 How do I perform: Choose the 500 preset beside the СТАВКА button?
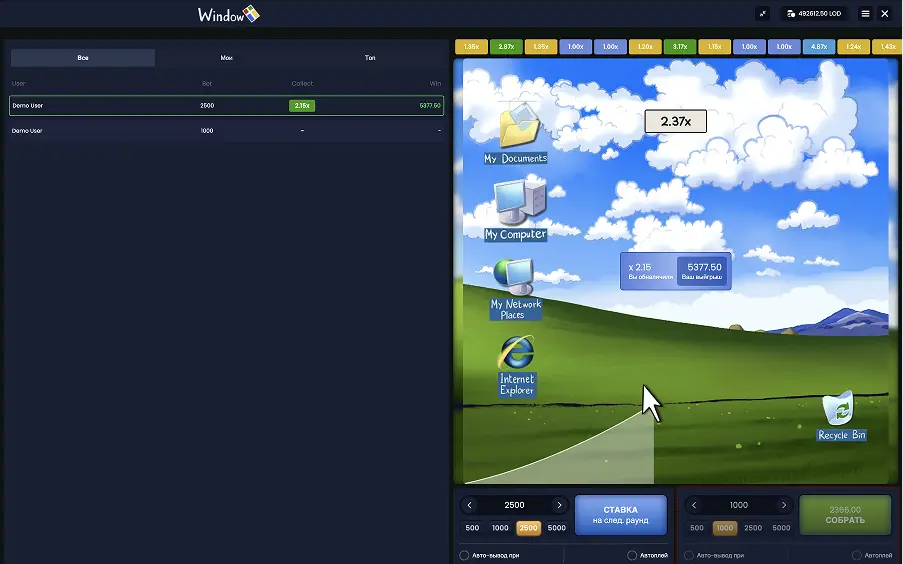[472, 528]
